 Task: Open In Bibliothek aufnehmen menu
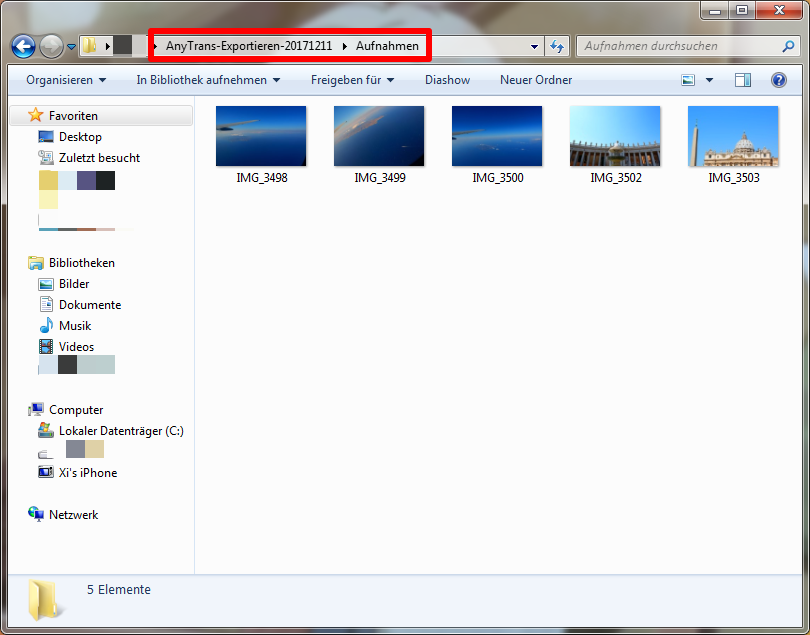point(208,80)
